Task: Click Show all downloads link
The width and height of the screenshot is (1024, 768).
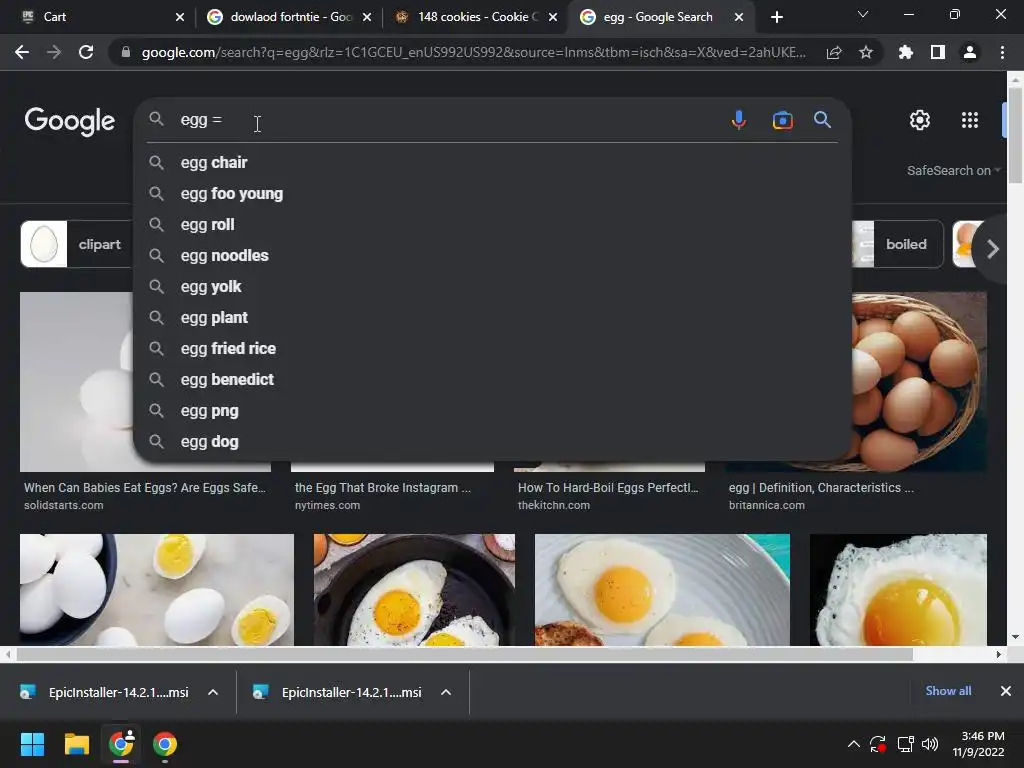Action: point(948,691)
